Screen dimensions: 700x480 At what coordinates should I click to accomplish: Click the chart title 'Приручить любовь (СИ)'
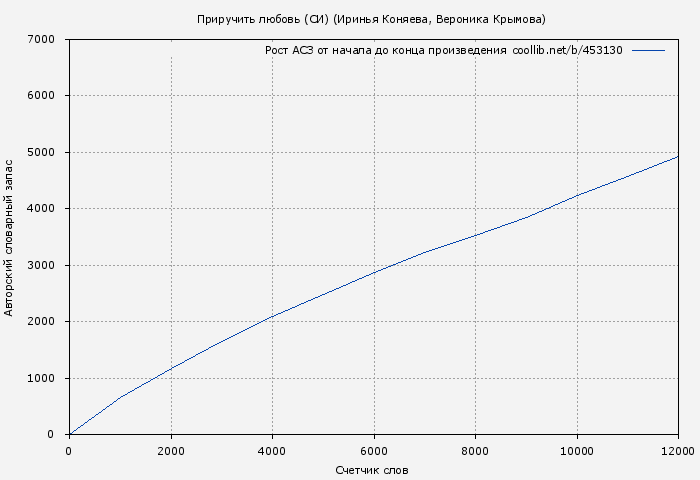371,19
